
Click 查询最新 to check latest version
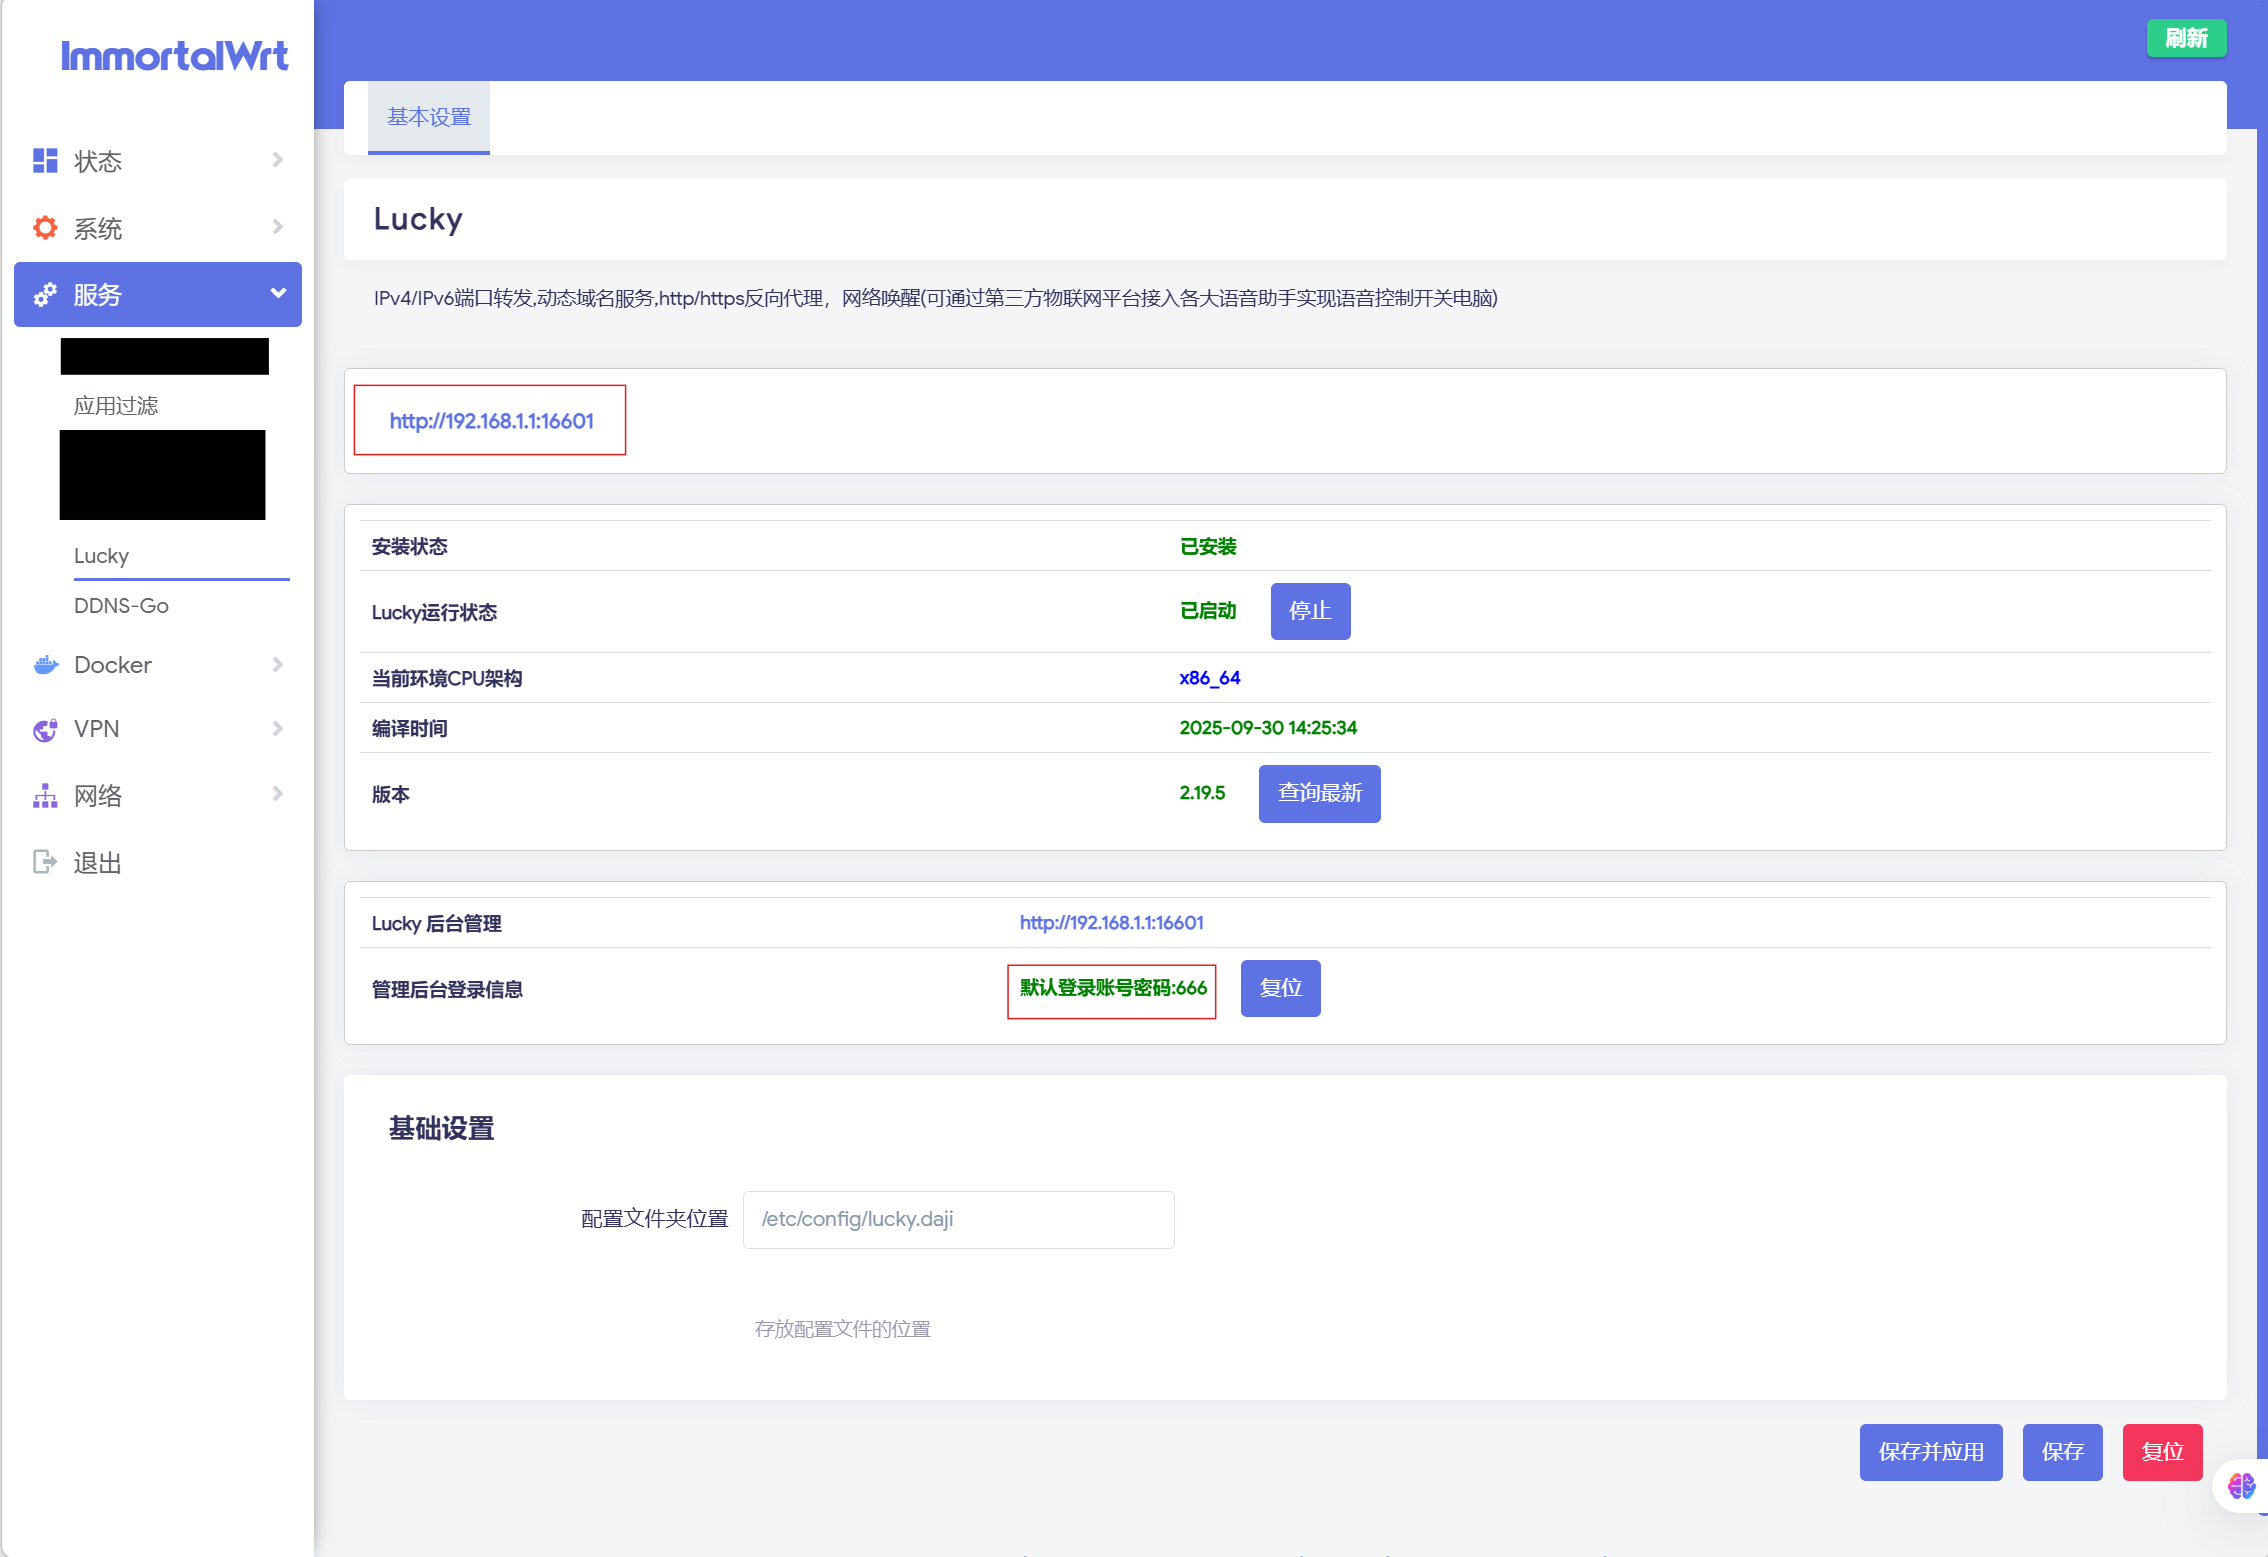[x=1320, y=793]
